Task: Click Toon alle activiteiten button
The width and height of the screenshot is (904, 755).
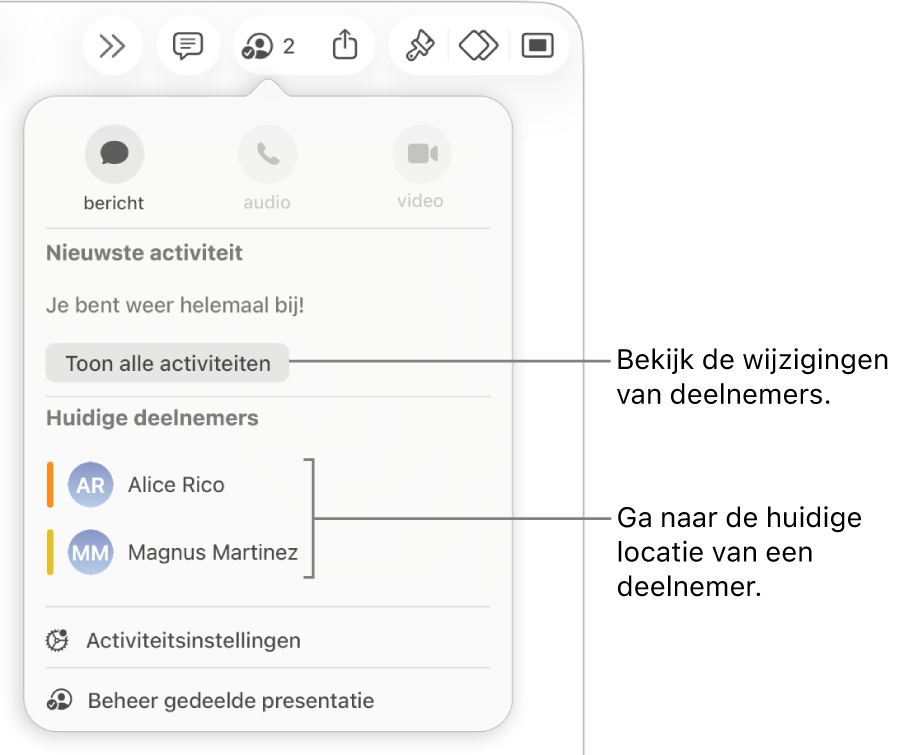Action: pos(167,363)
